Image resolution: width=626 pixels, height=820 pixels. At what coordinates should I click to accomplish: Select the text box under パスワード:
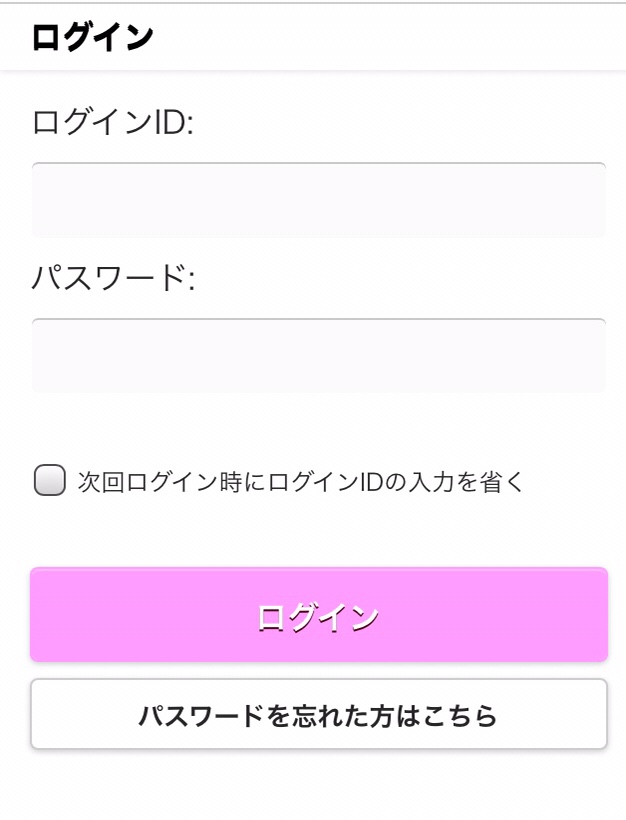click(318, 356)
